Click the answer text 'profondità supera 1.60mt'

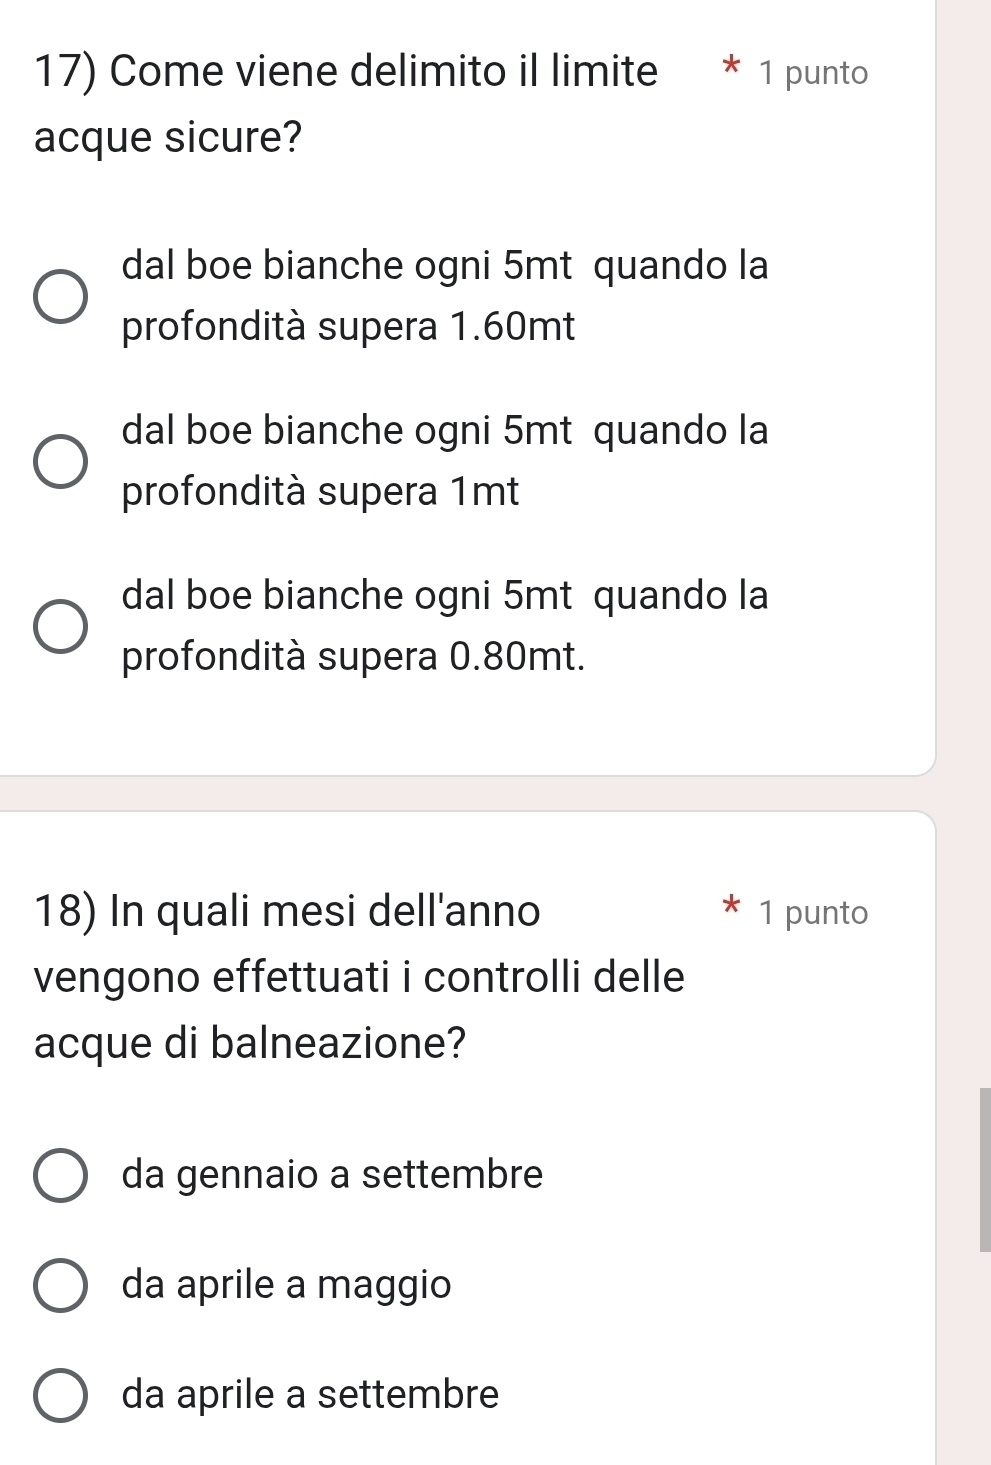(x=348, y=327)
